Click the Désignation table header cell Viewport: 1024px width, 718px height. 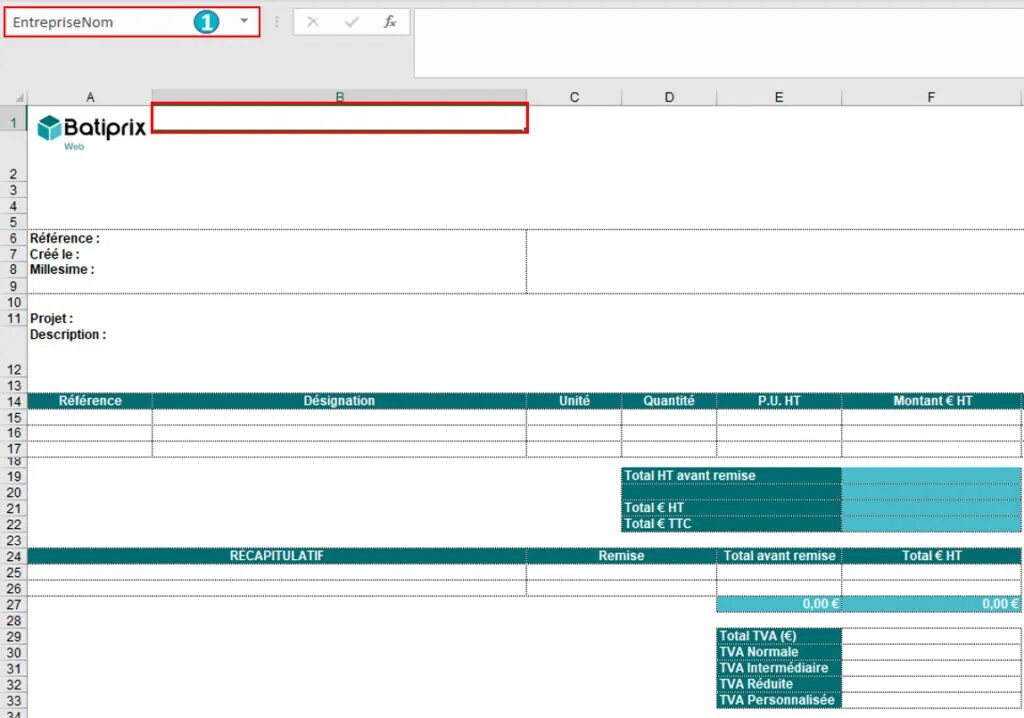pyautogui.click(x=339, y=401)
